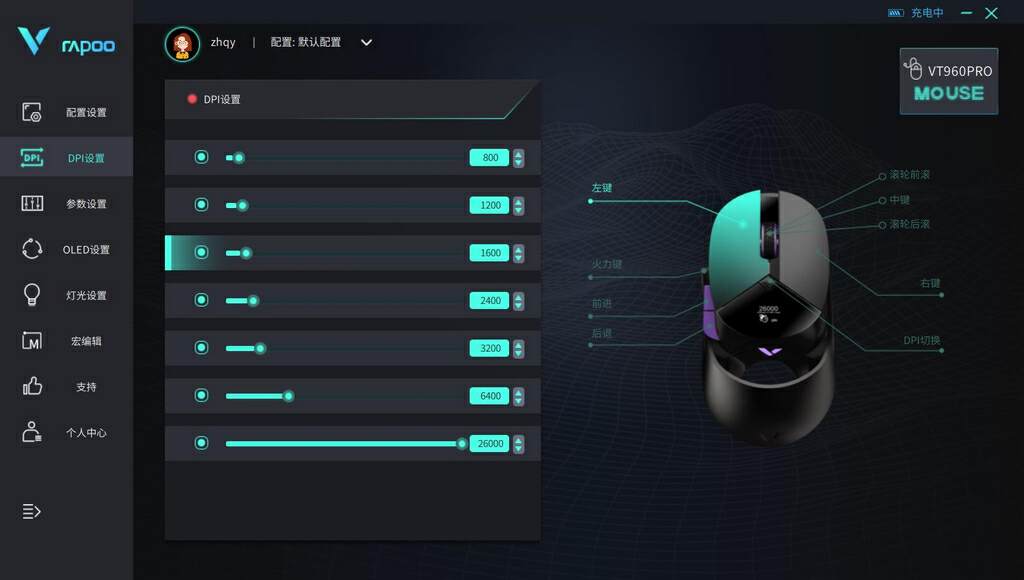Click the 3200 DPI slider handle
The image size is (1024, 580).
click(x=260, y=348)
